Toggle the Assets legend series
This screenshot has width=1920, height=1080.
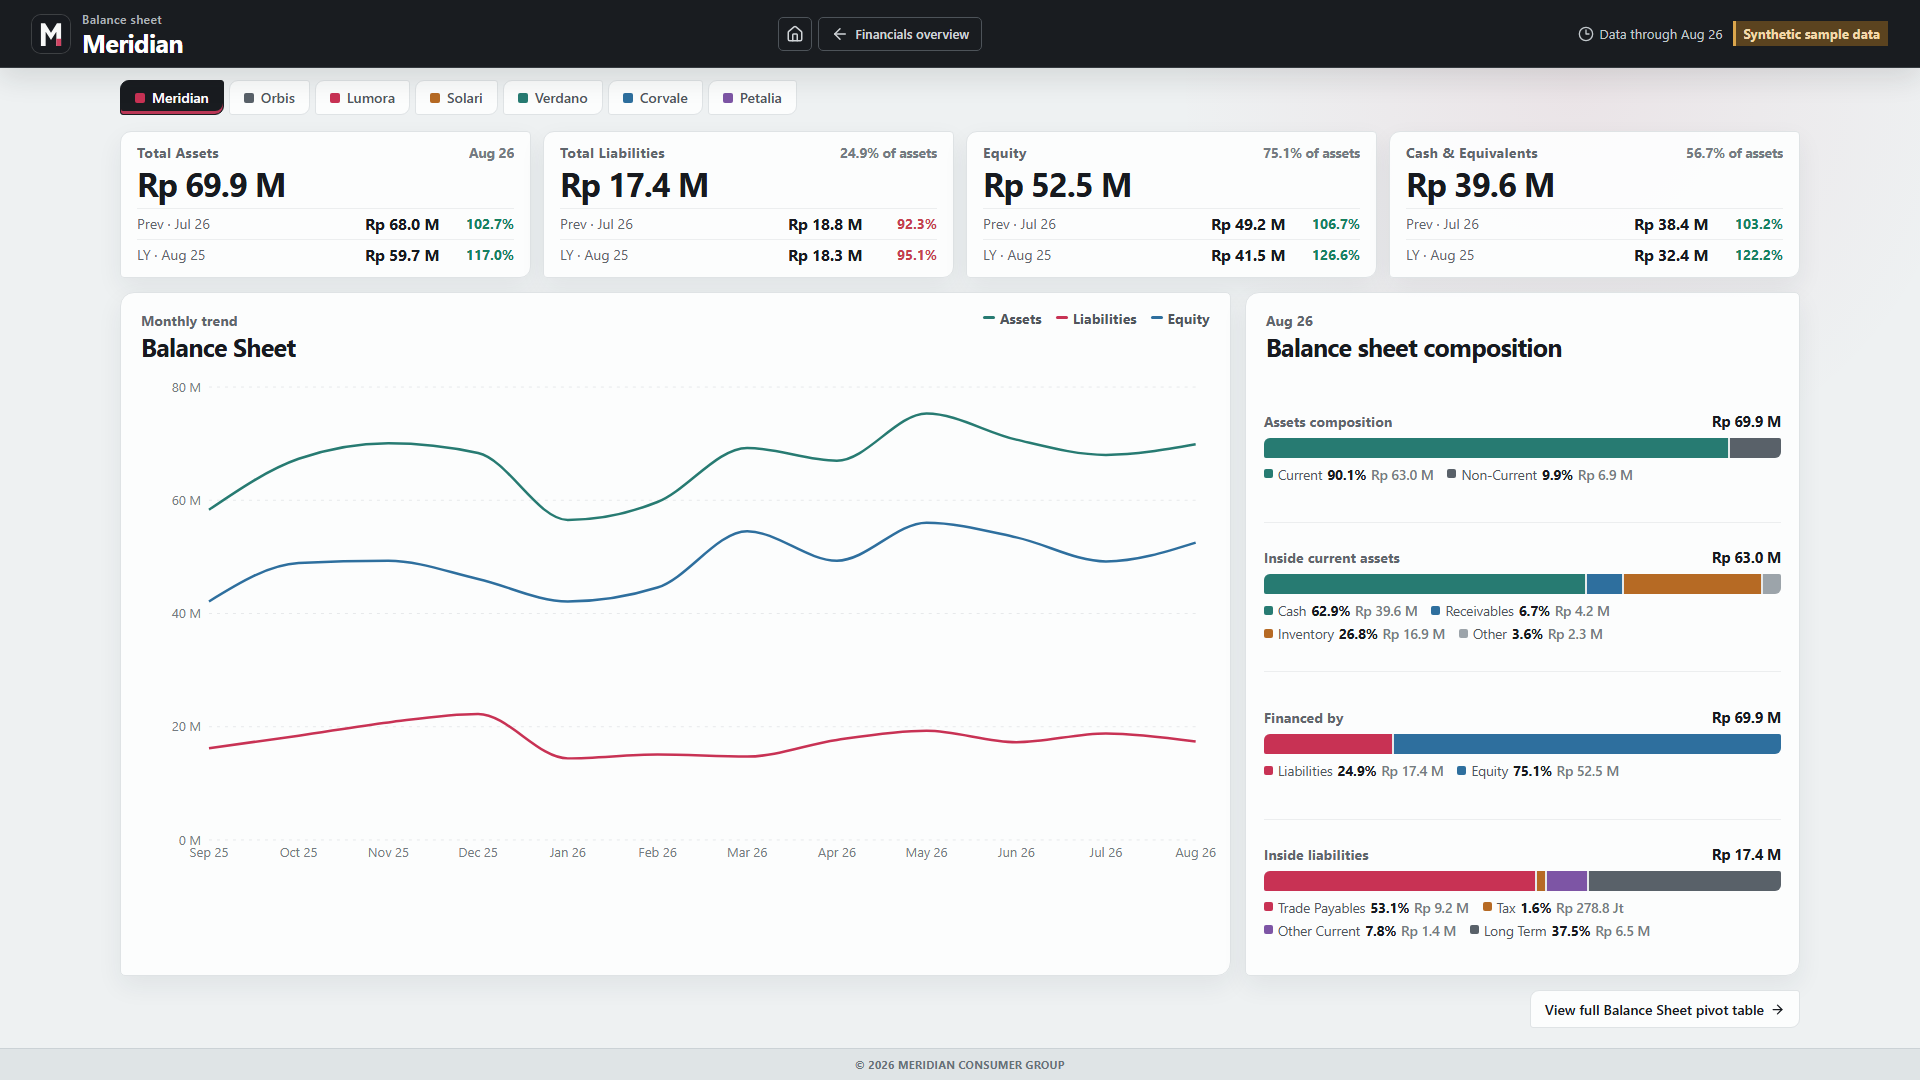point(1012,319)
